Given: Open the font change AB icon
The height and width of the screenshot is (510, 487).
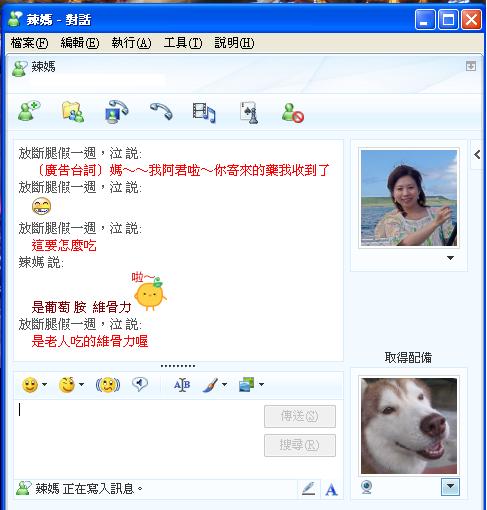Looking at the screenshot, I should click(x=182, y=385).
